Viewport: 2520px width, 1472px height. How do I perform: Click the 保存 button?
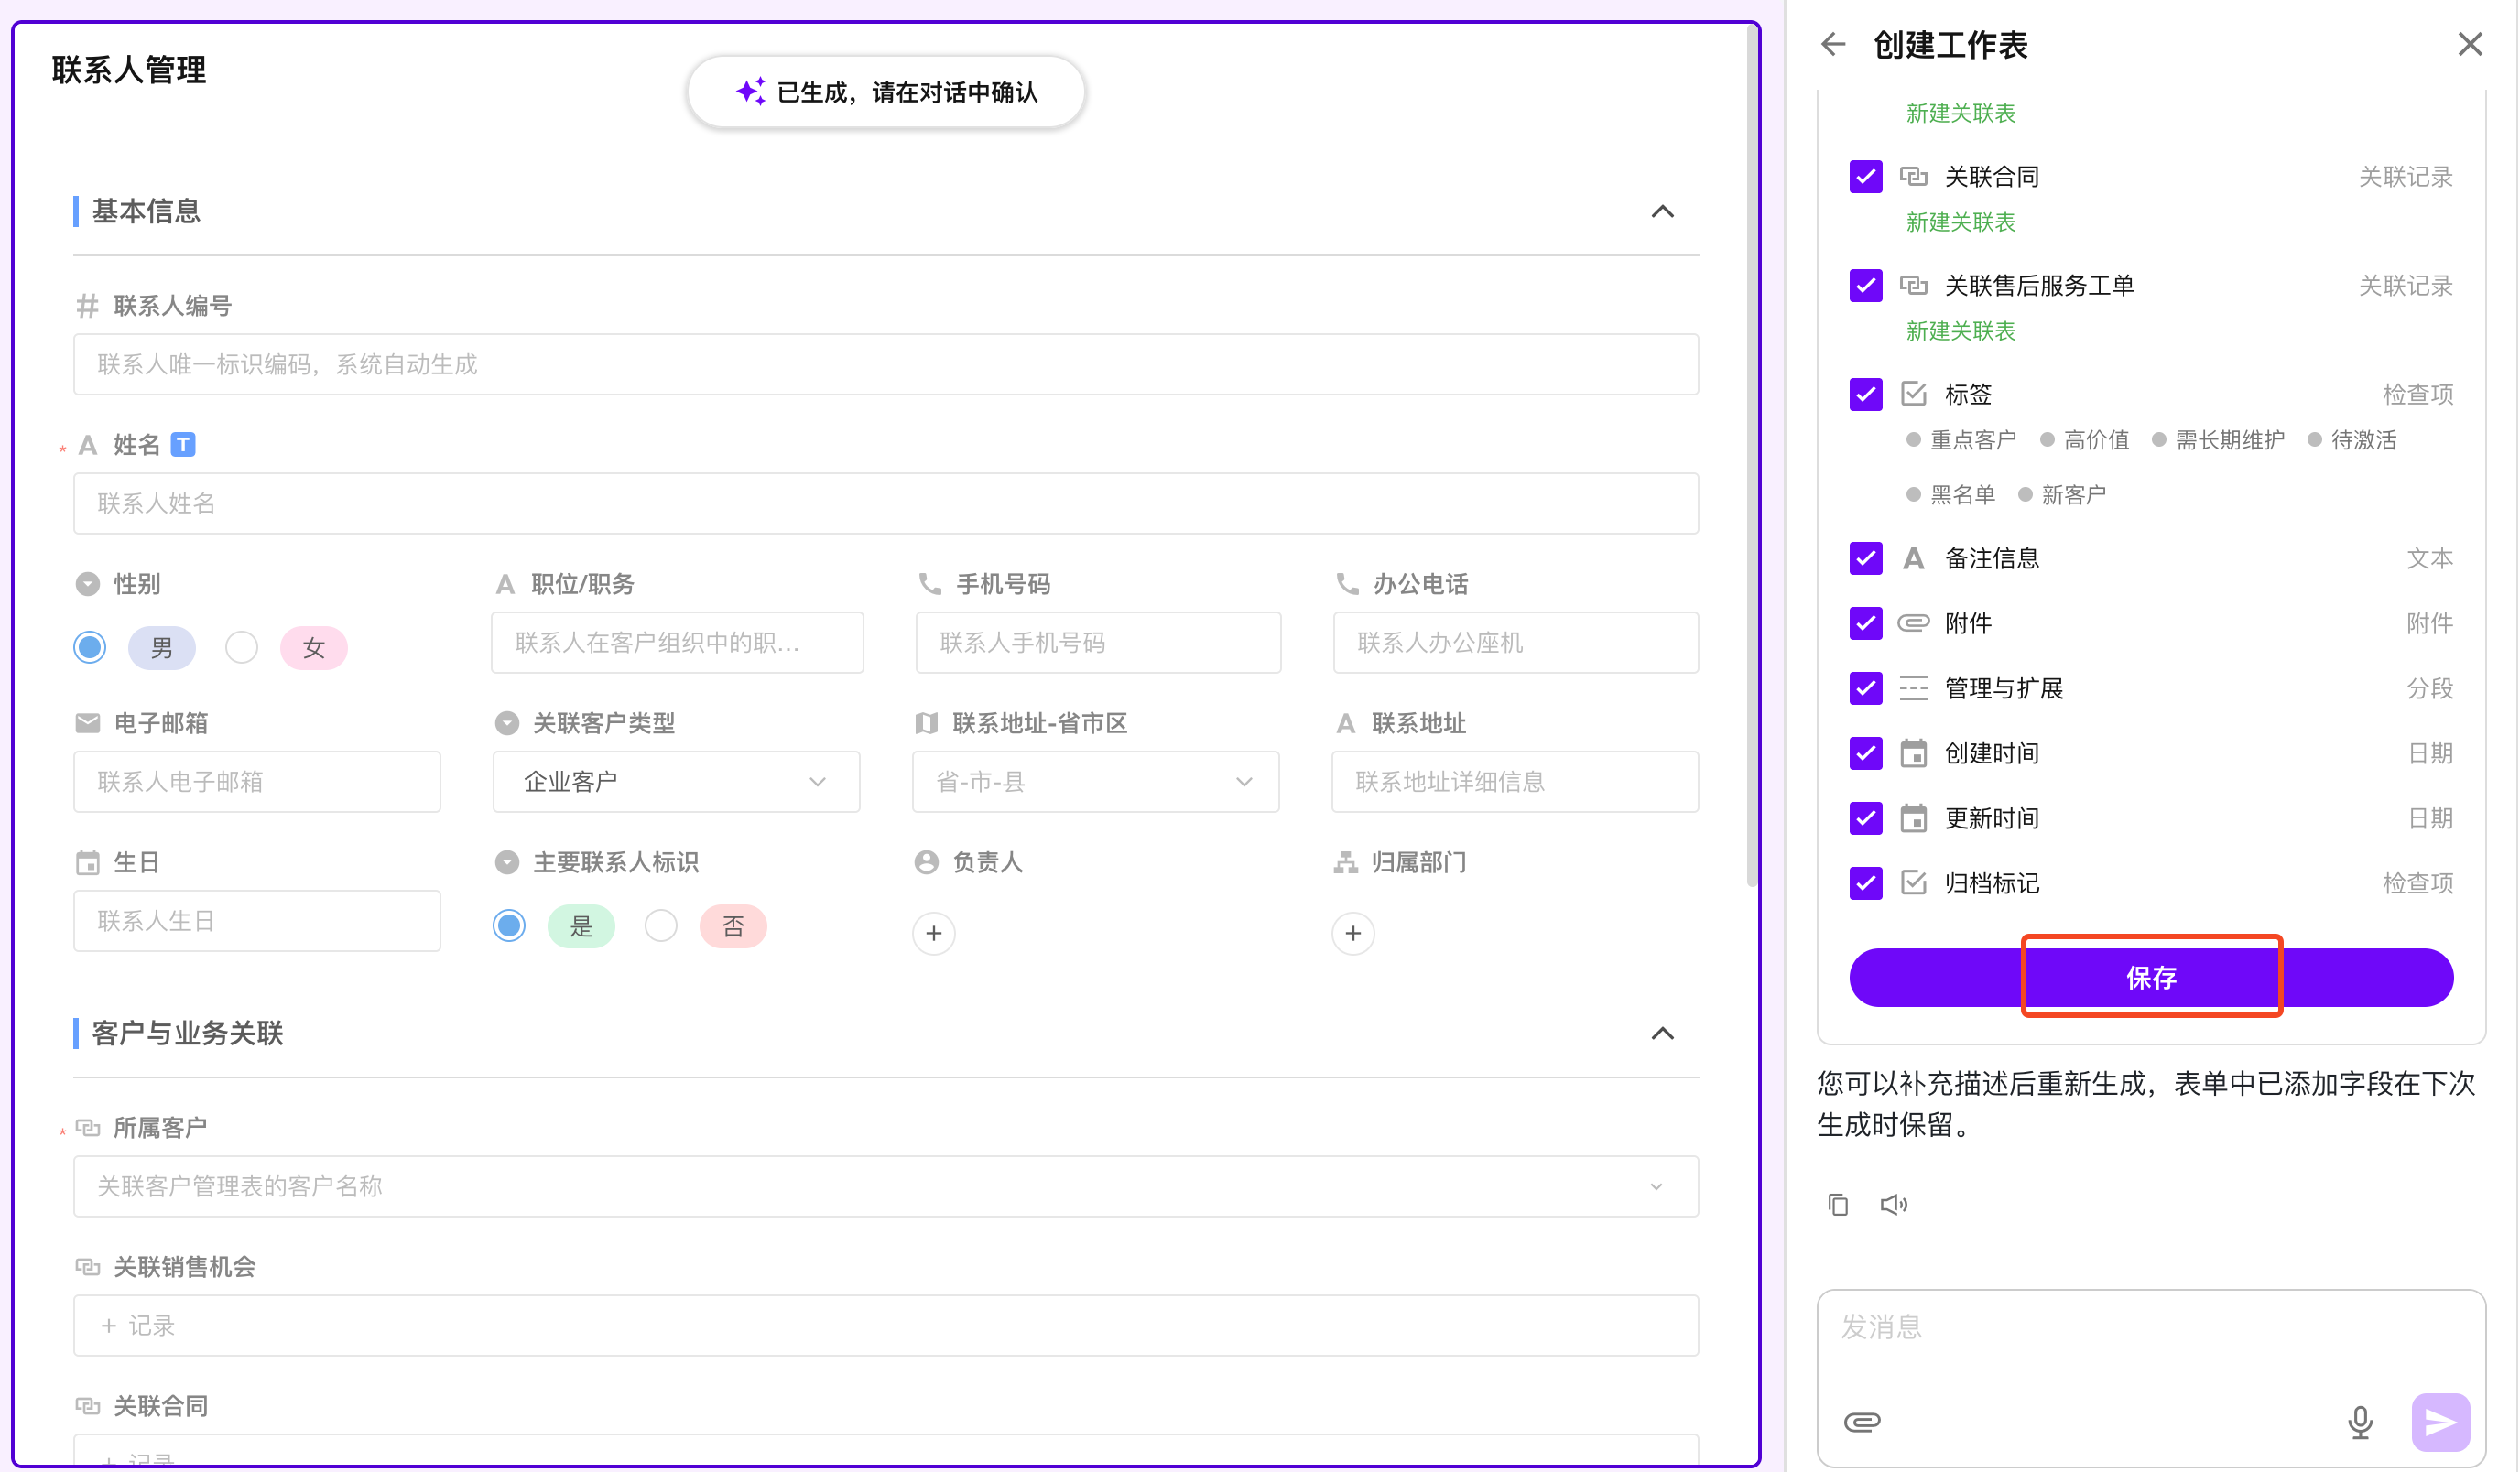2151,978
